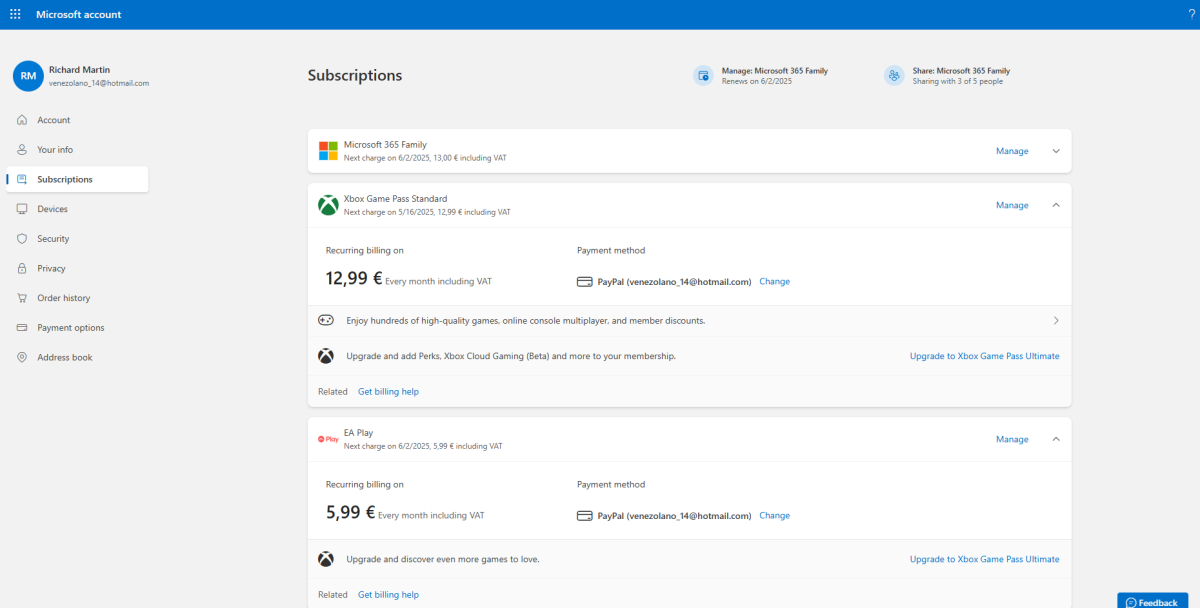Click Xbox icon beside 'Upgrade and discover'
Viewport: 1200px width, 608px height.
(x=326, y=559)
